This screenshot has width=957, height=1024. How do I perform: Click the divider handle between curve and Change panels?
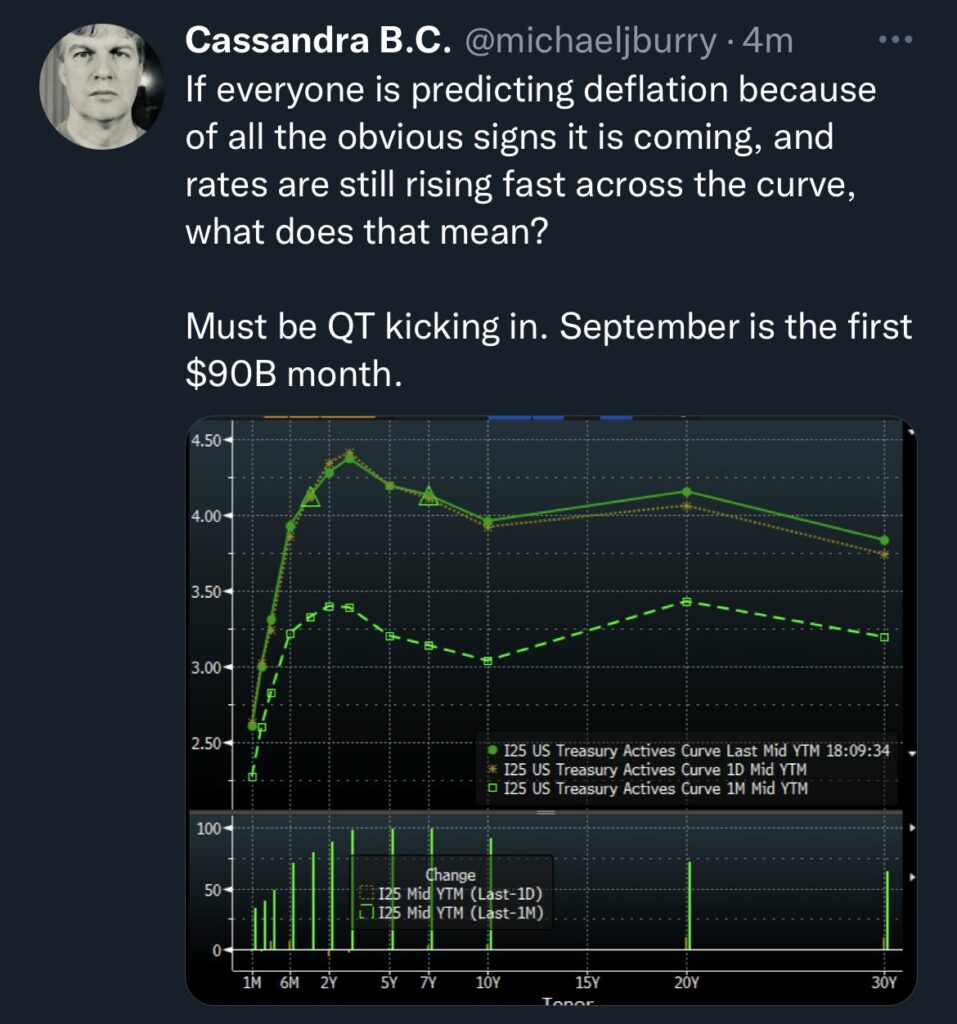click(x=546, y=813)
